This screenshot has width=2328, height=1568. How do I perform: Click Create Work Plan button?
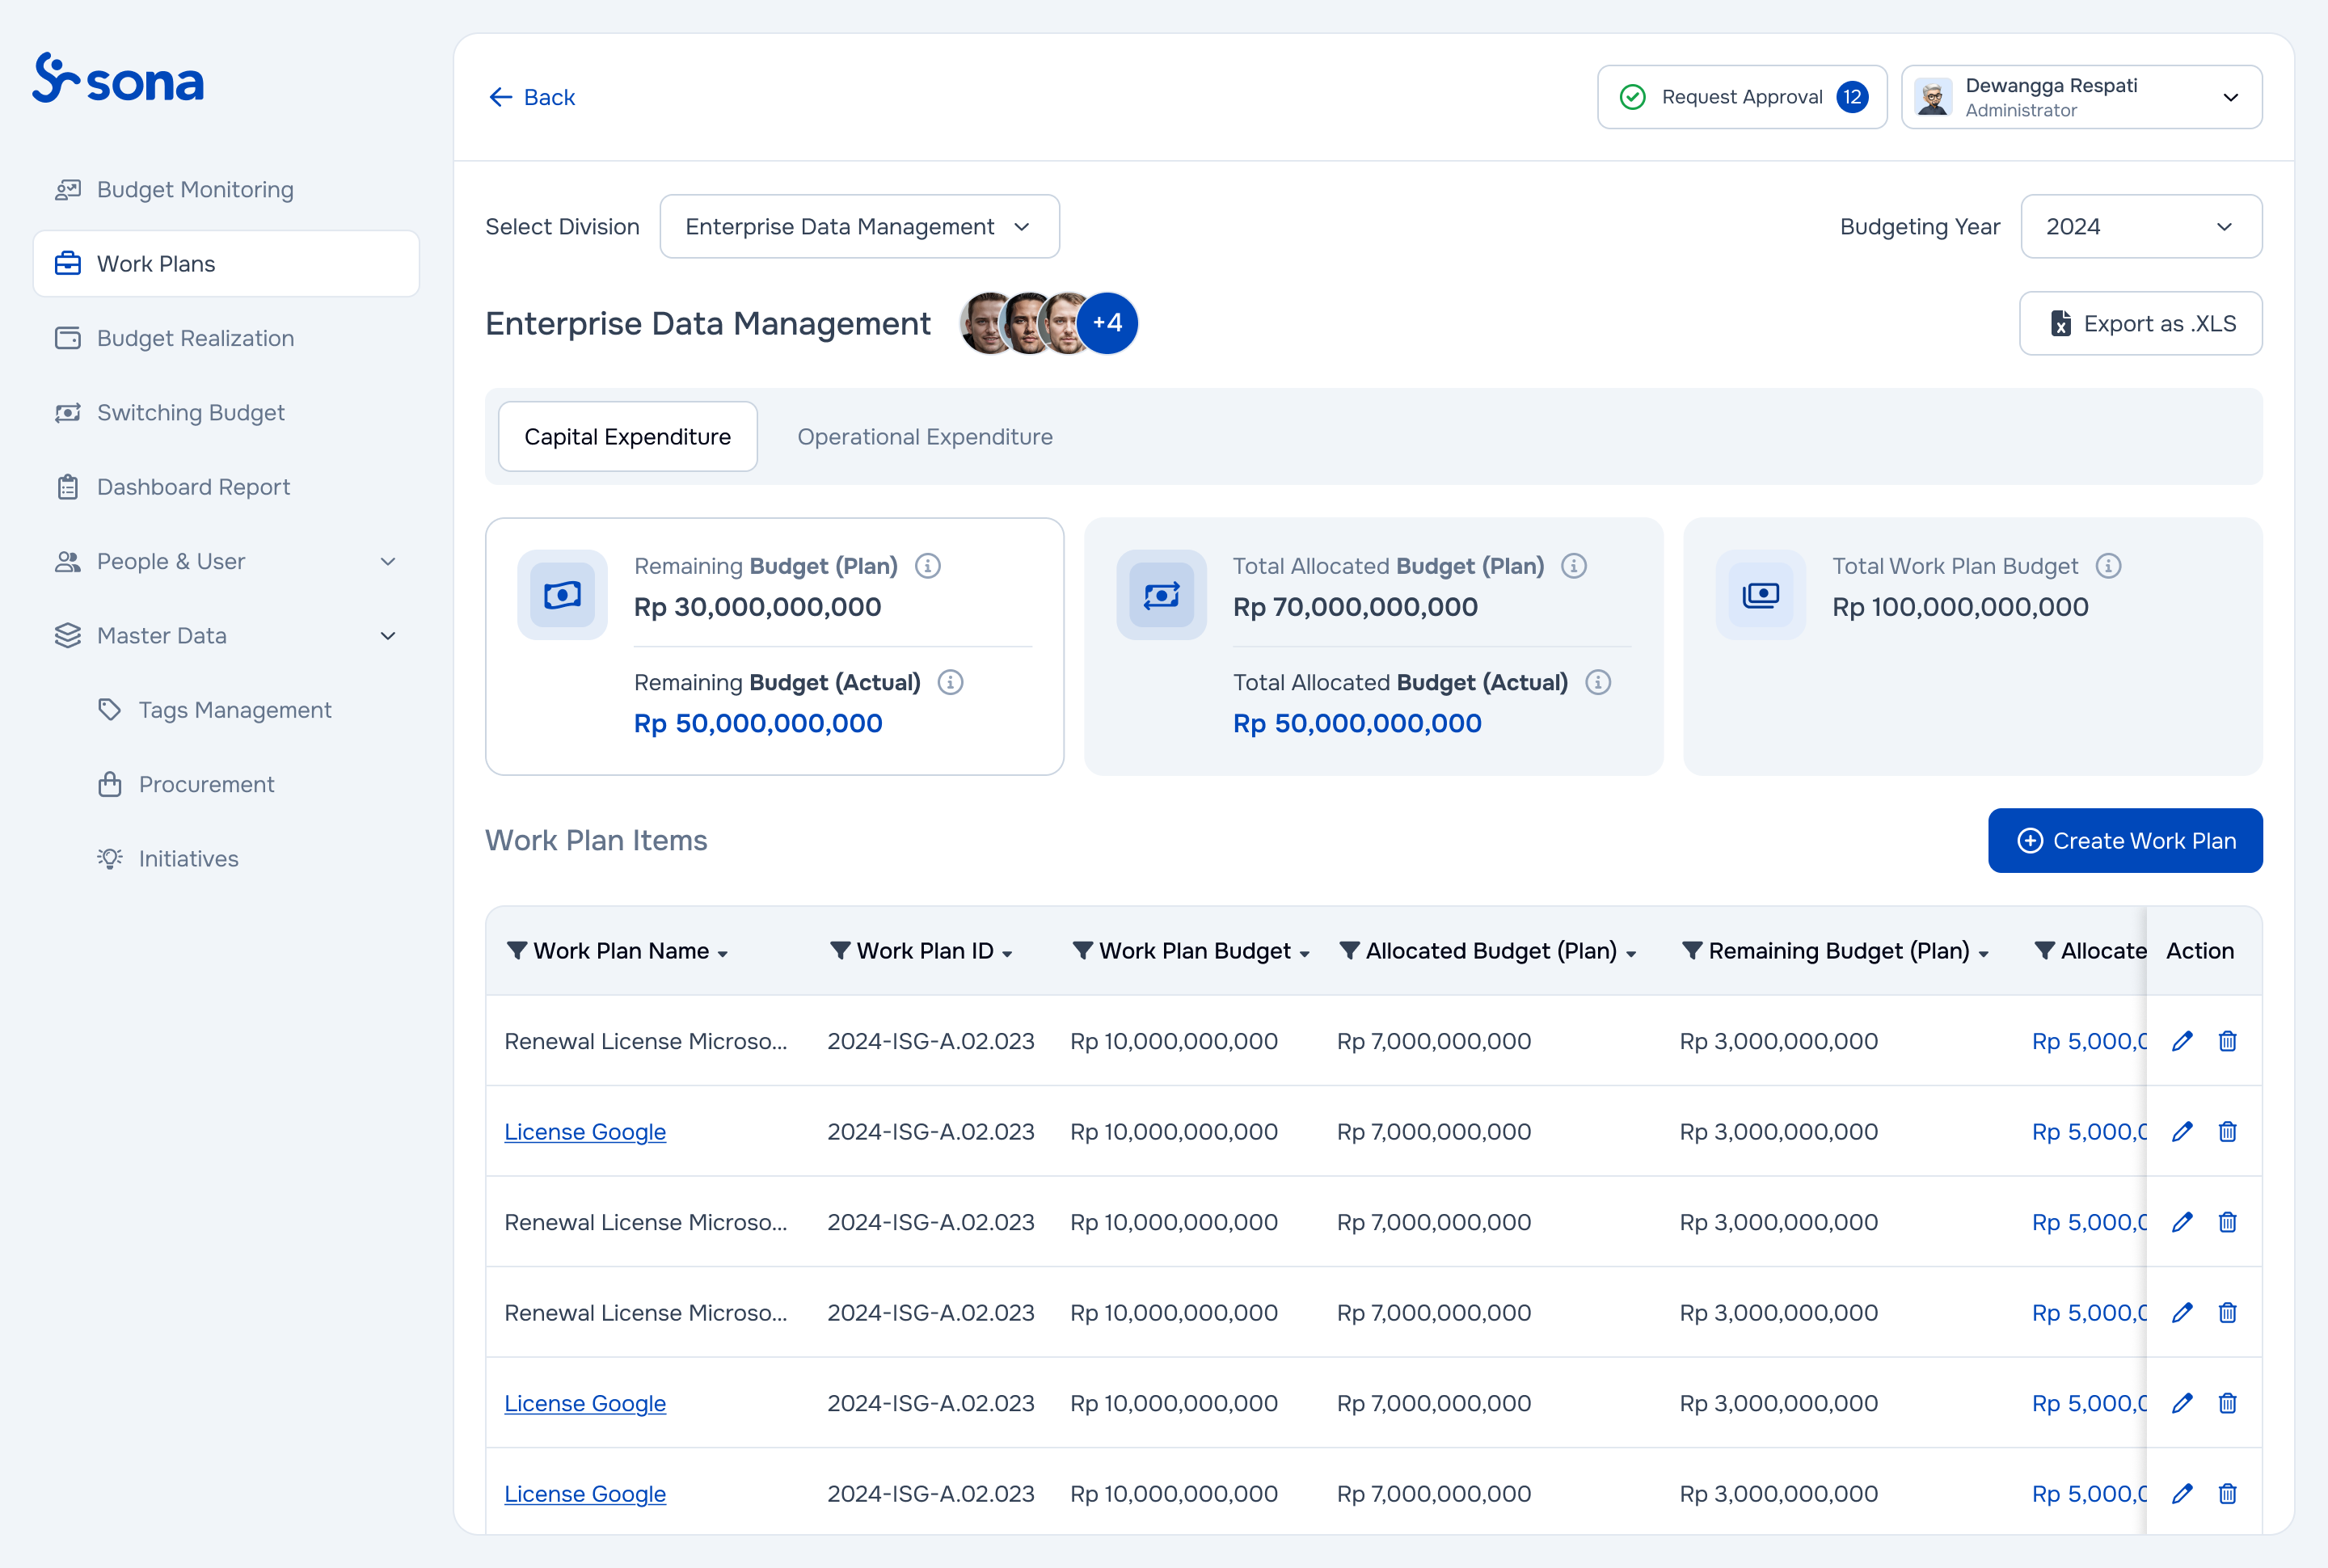click(x=2125, y=841)
